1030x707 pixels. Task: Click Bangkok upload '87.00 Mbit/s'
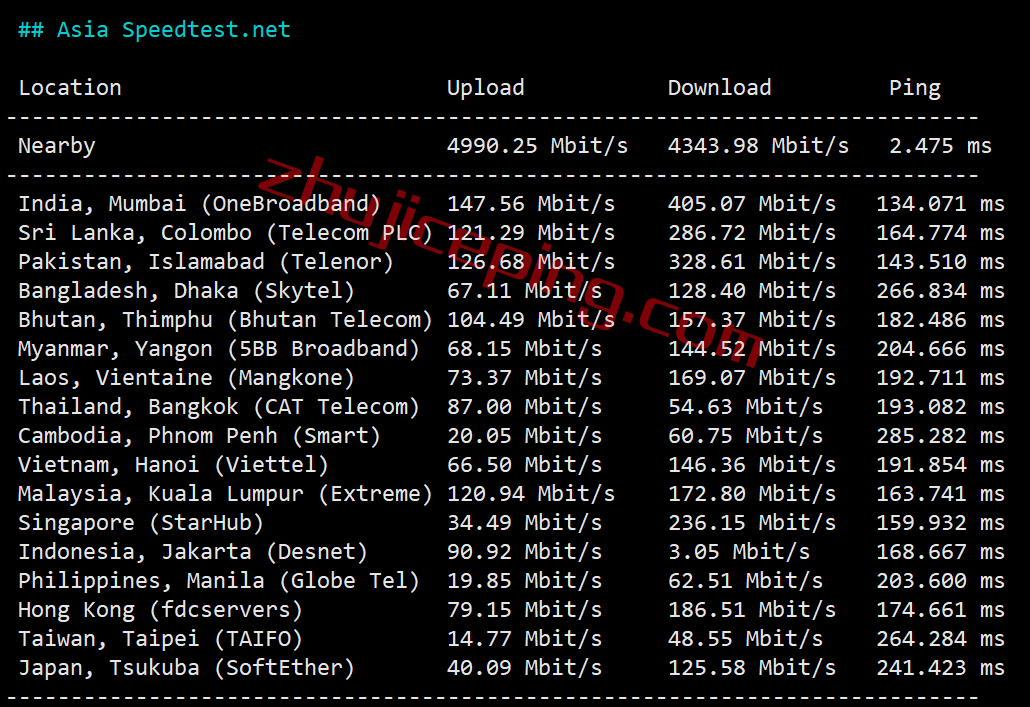pyautogui.click(x=524, y=406)
